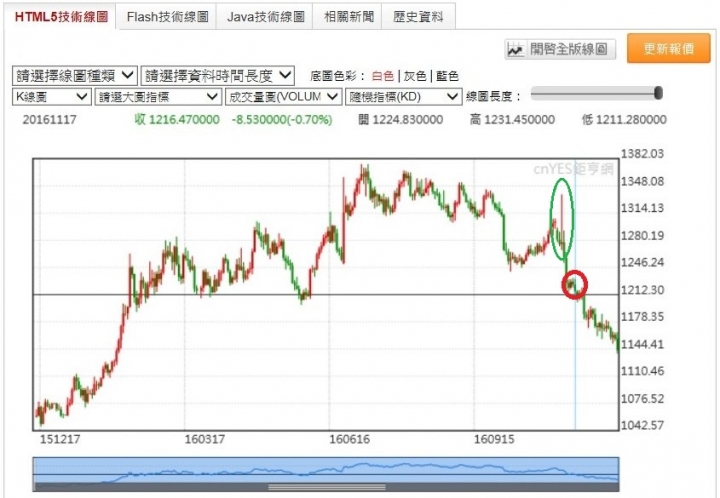Click the horizontal scrollbar thumb under overview
720x498 pixels.
(x=326, y=487)
